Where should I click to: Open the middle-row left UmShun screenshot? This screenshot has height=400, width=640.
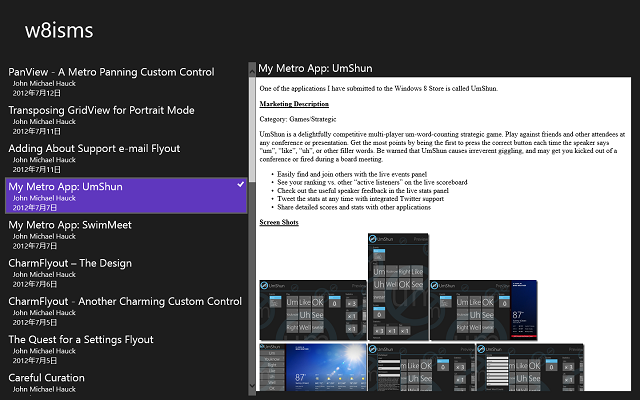coord(313,310)
